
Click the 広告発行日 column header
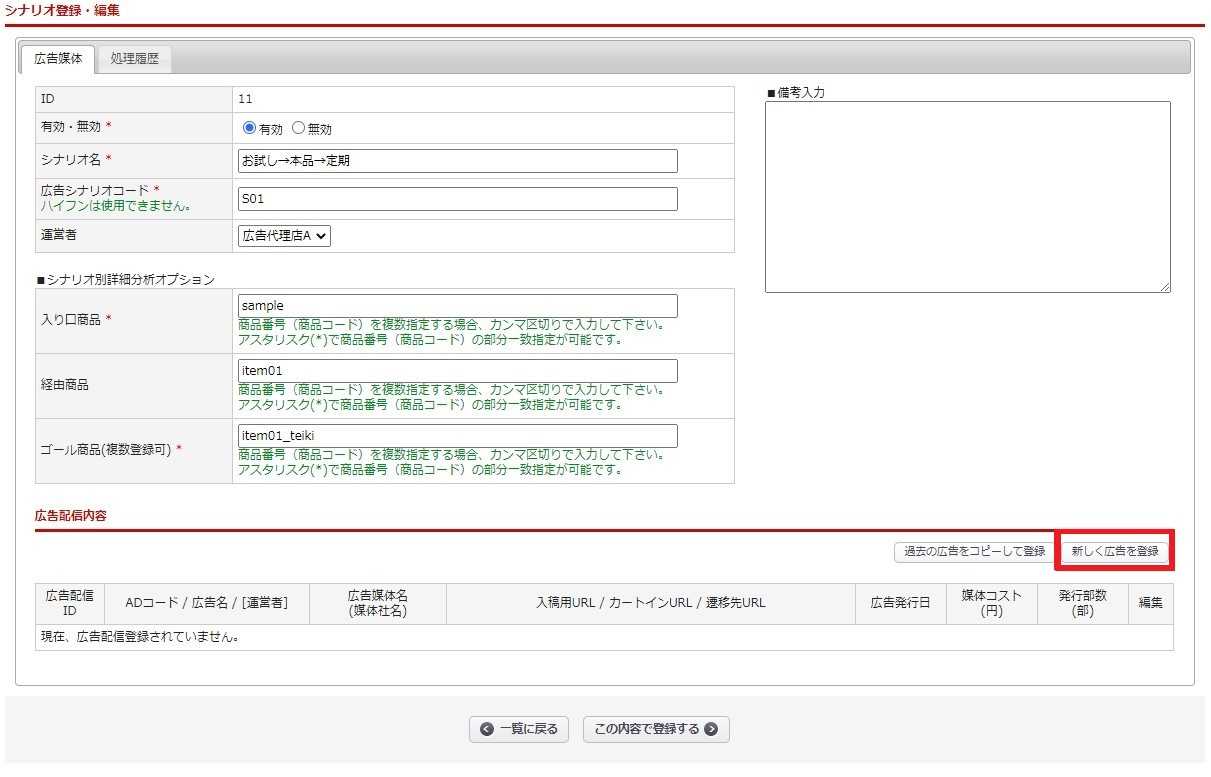900,603
